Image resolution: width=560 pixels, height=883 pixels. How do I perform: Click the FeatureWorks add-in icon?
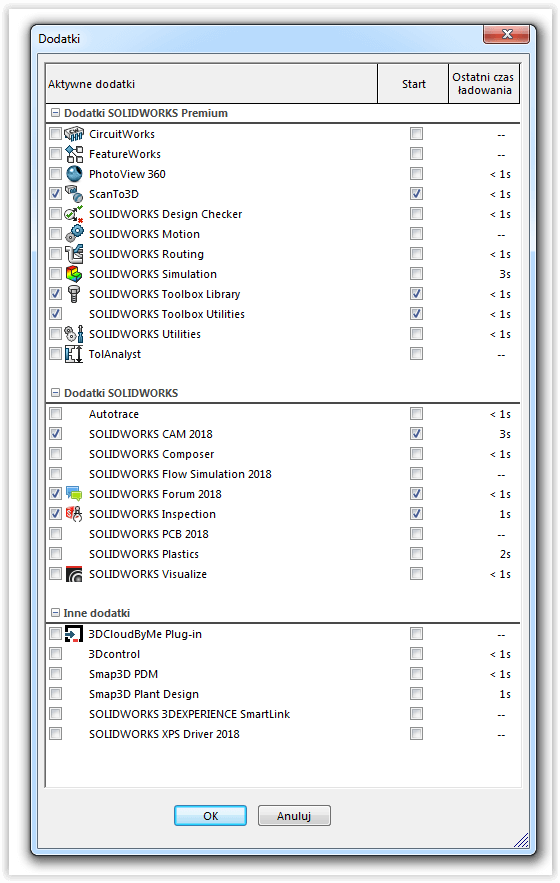pos(74,154)
